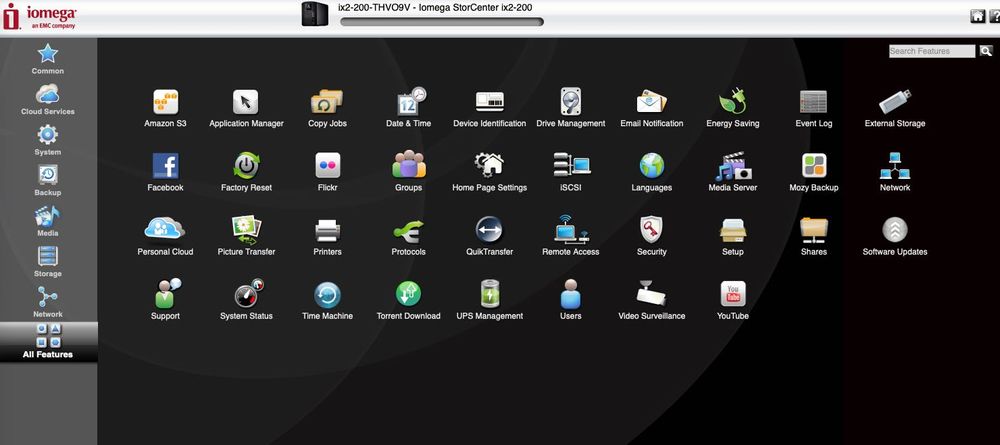
Task: Click the storage usage progress bar
Action: [x=442, y=22]
